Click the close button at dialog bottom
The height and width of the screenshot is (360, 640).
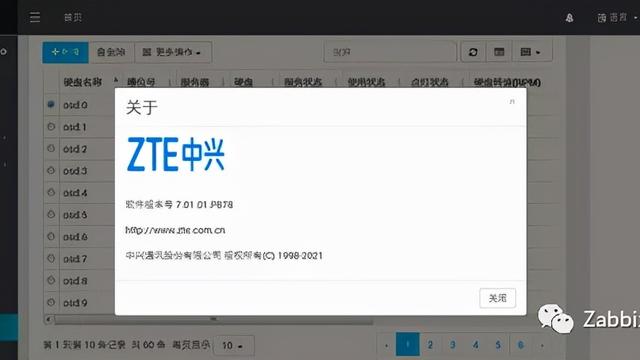point(498,298)
